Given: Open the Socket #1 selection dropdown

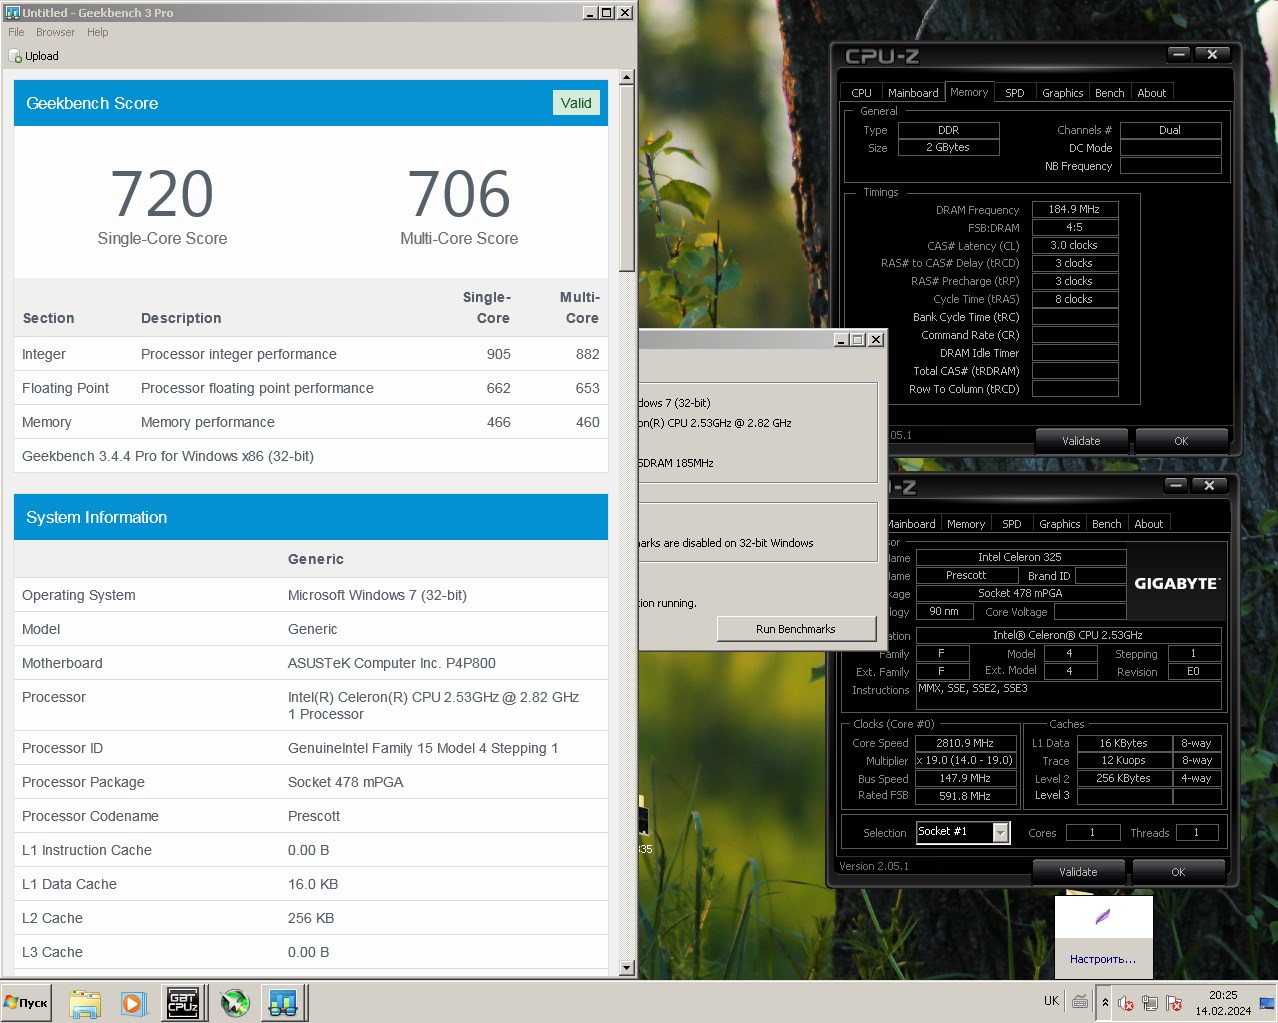Looking at the screenshot, I should (x=1001, y=832).
